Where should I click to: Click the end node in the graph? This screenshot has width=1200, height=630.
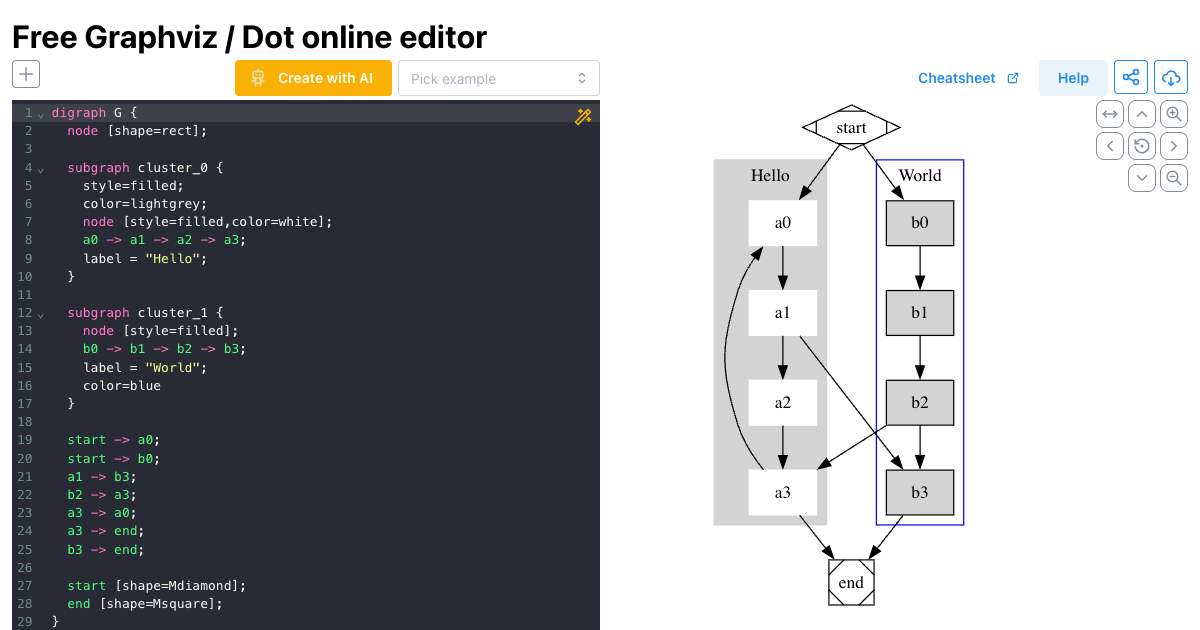[x=851, y=583]
